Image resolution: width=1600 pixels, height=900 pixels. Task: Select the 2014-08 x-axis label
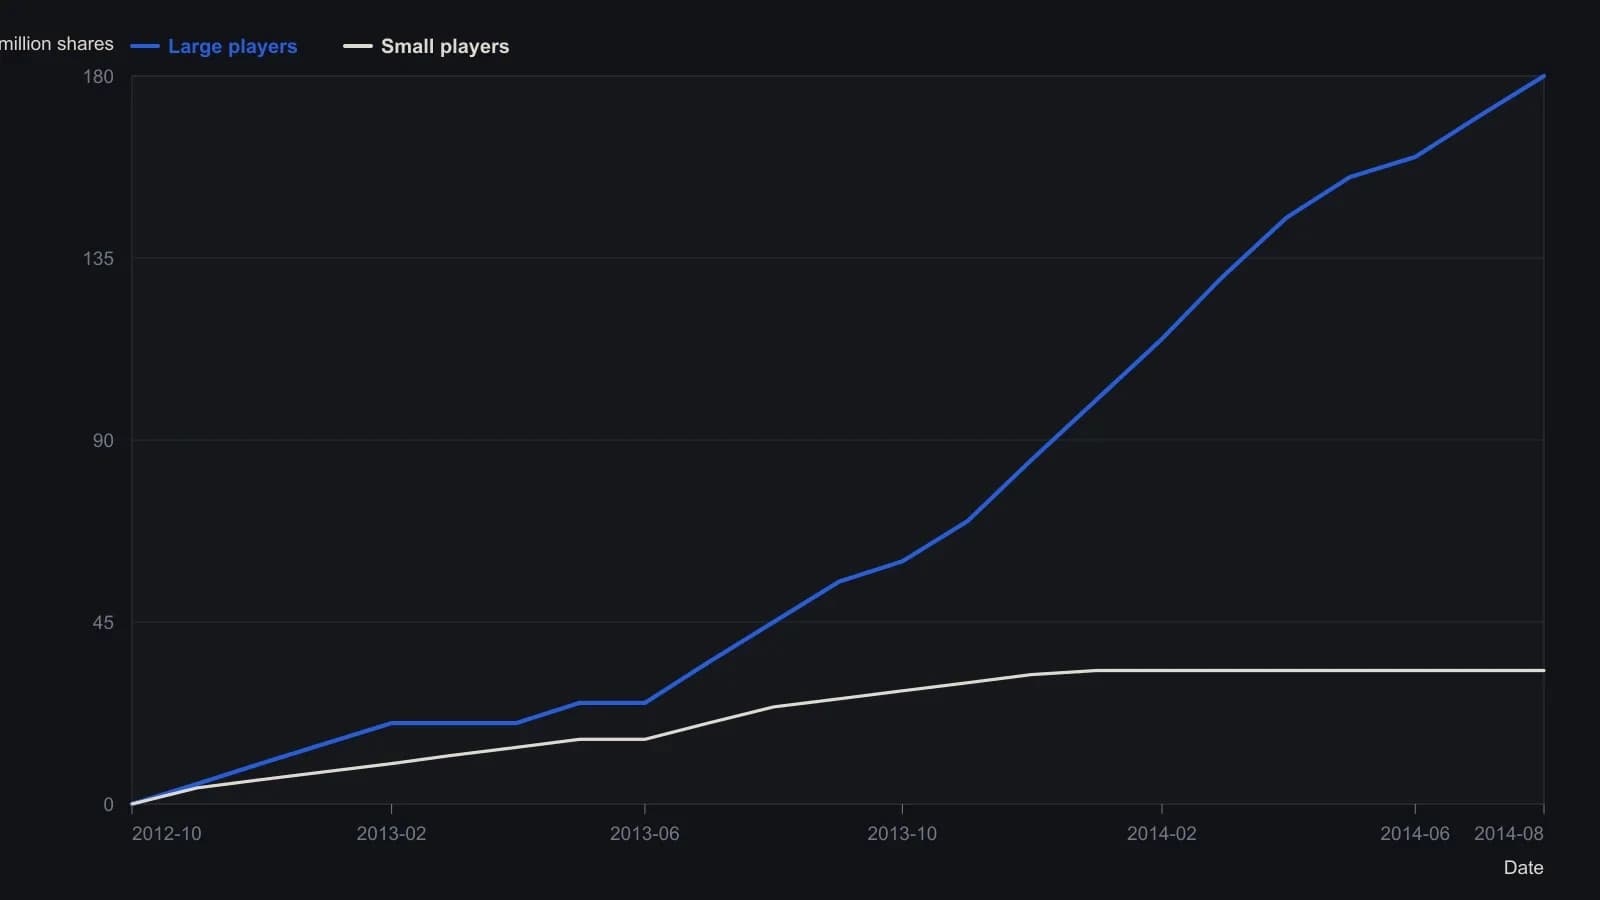[x=1509, y=833]
